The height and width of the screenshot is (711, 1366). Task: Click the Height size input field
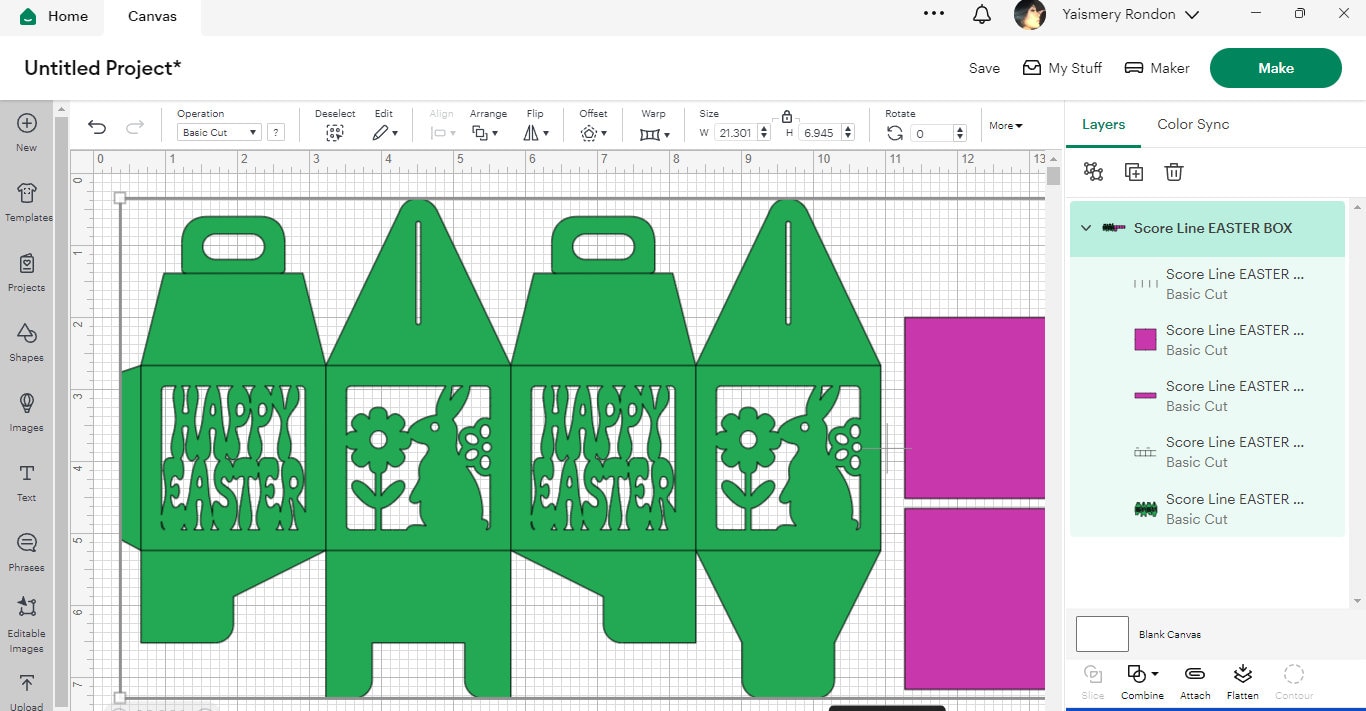[x=820, y=132]
